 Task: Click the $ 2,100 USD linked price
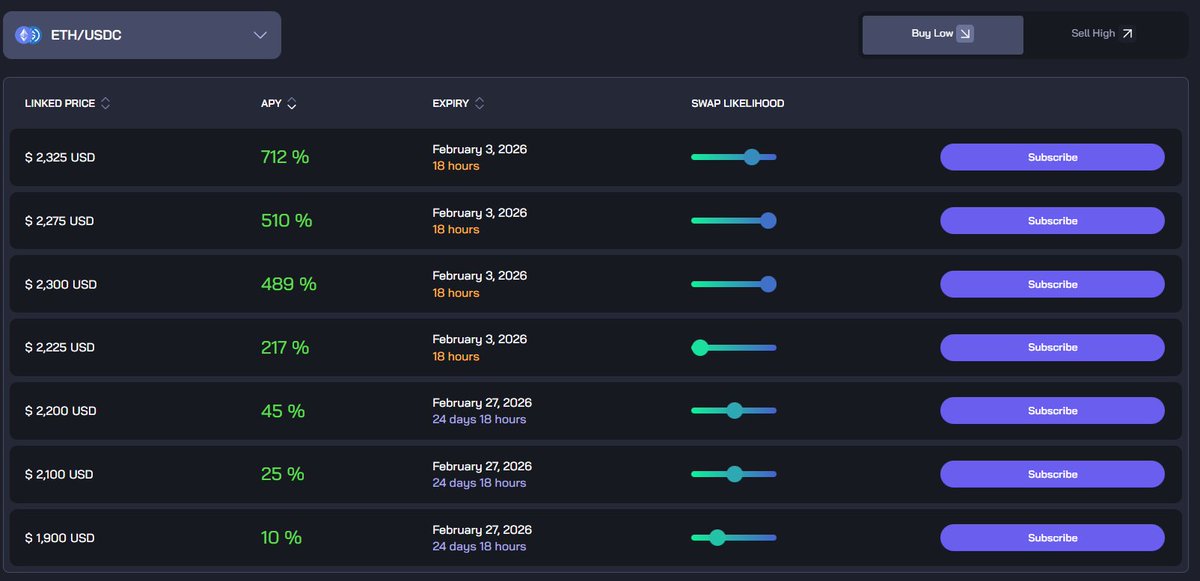[x=59, y=475]
